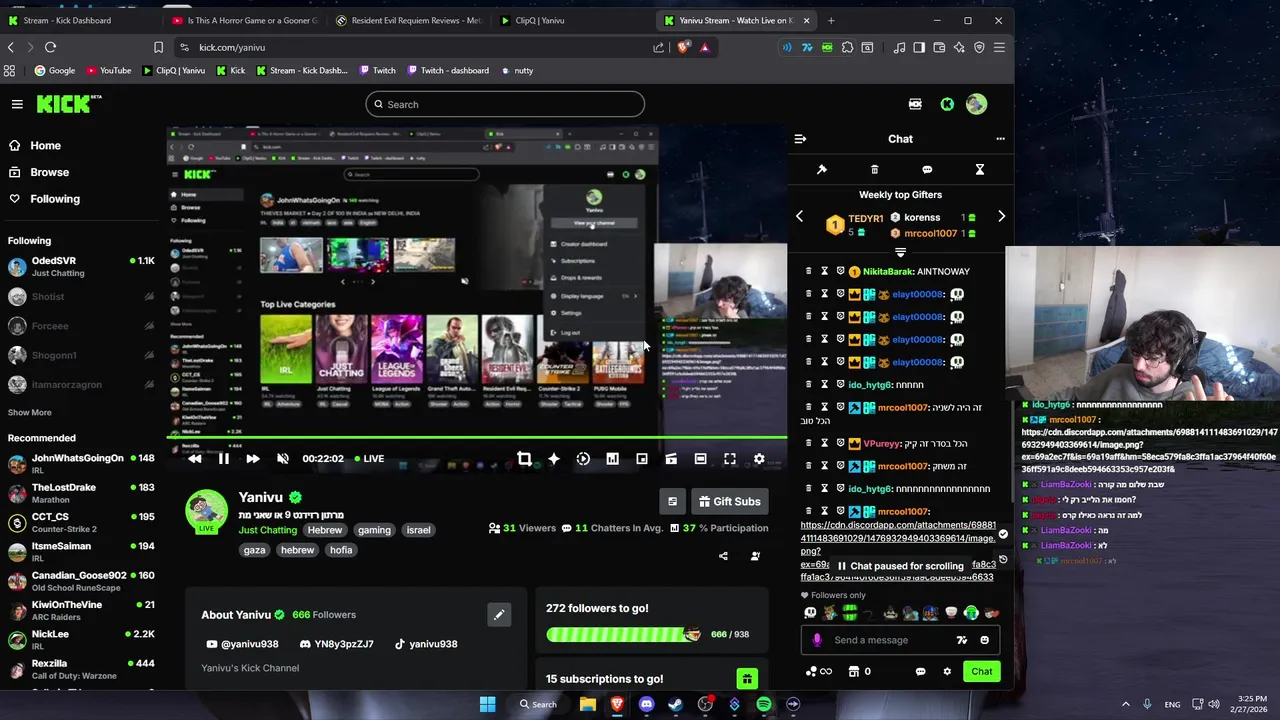Screen dimensions: 1280x720
Task: Click the share icon below viewer stats
Action: click(723, 556)
